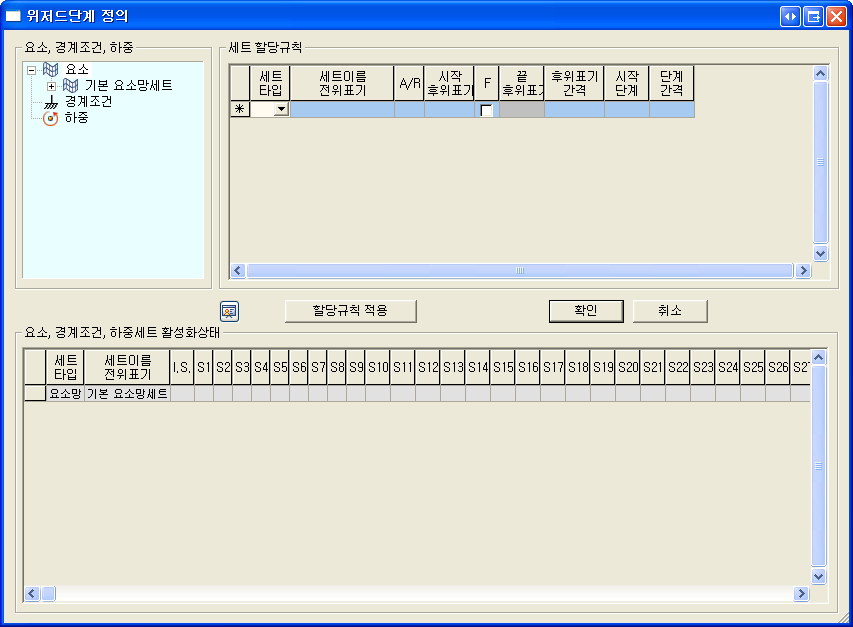The height and width of the screenshot is (627, 853).
Task: Click the vertical scrollbar down arrow in activation table
Action: pos(819,576)
